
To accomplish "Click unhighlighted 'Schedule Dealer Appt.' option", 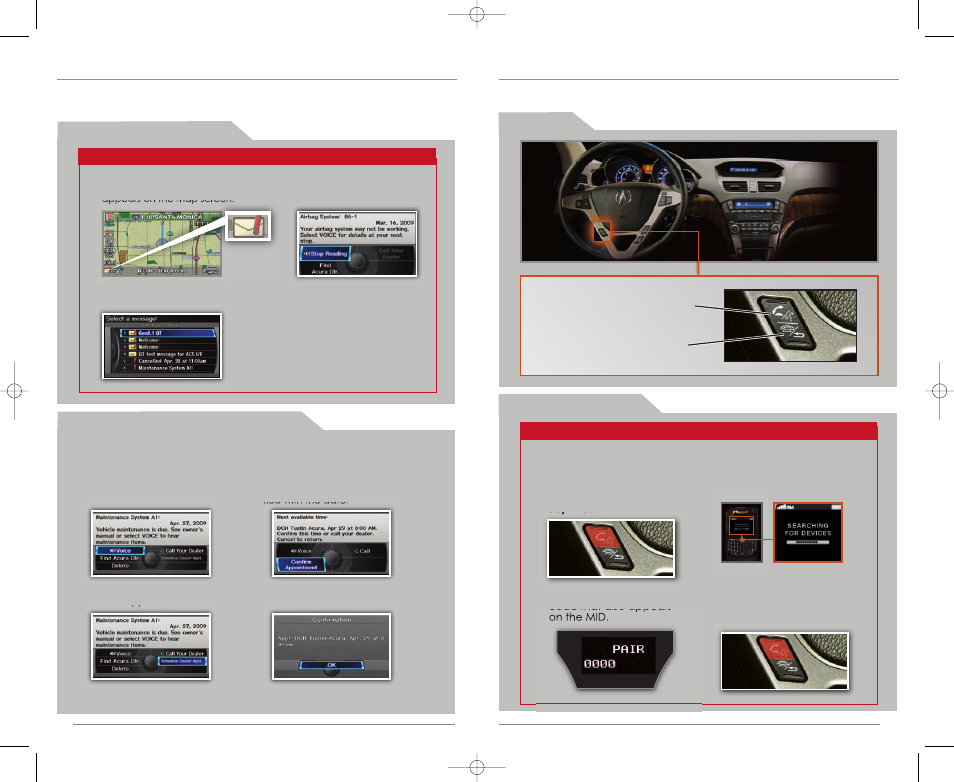I will click(x=181, y=558).
